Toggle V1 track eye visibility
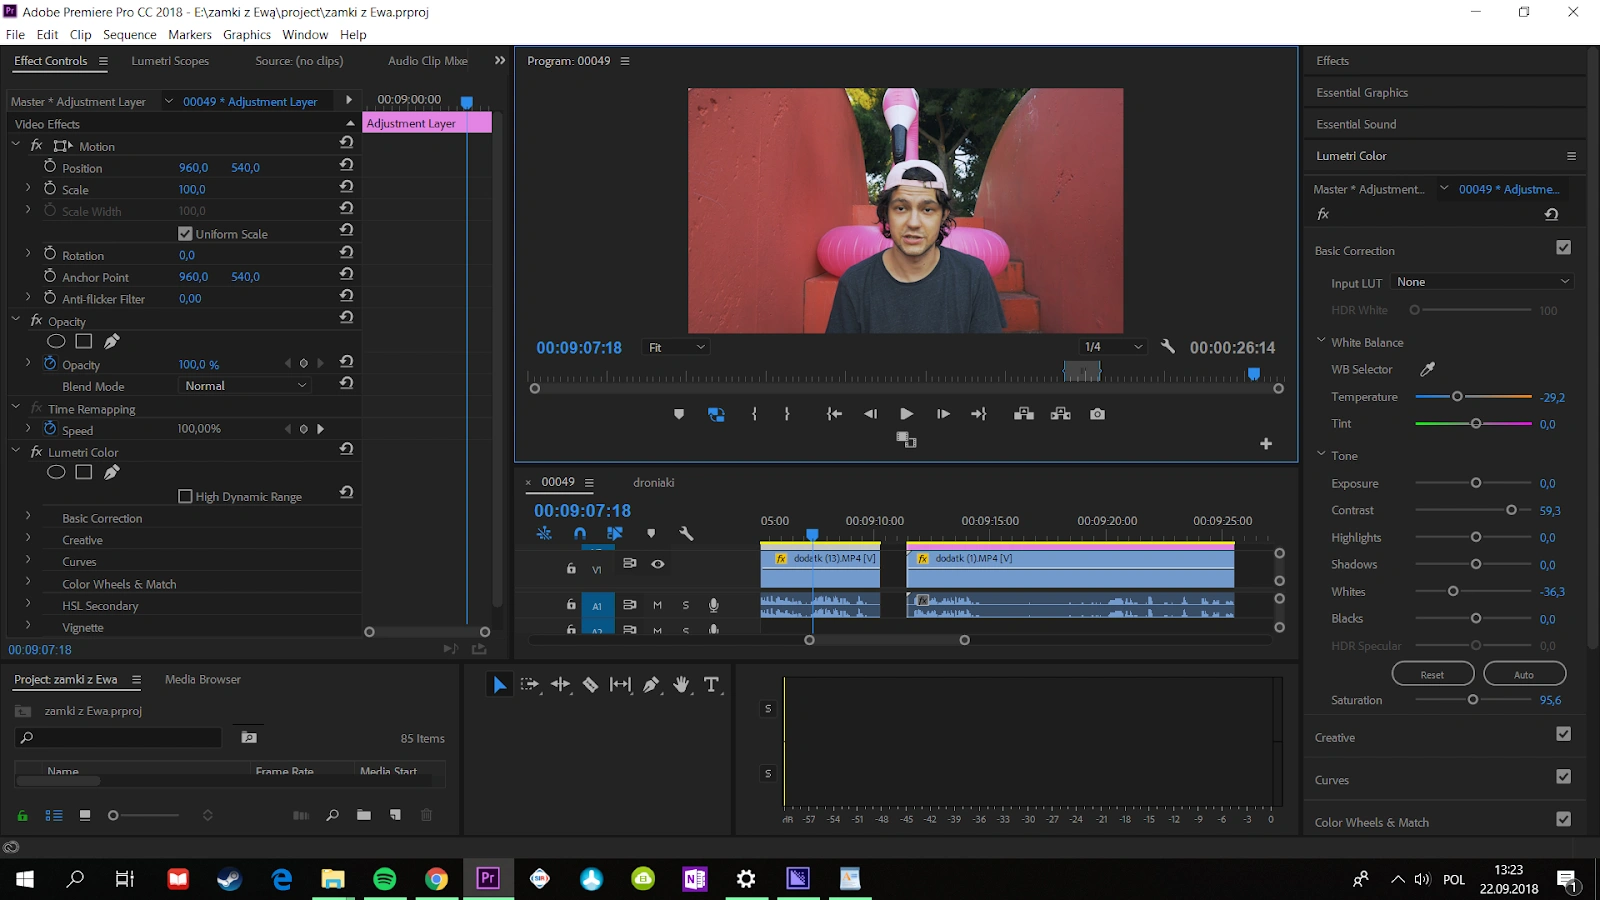 click(x=658, y=564)
